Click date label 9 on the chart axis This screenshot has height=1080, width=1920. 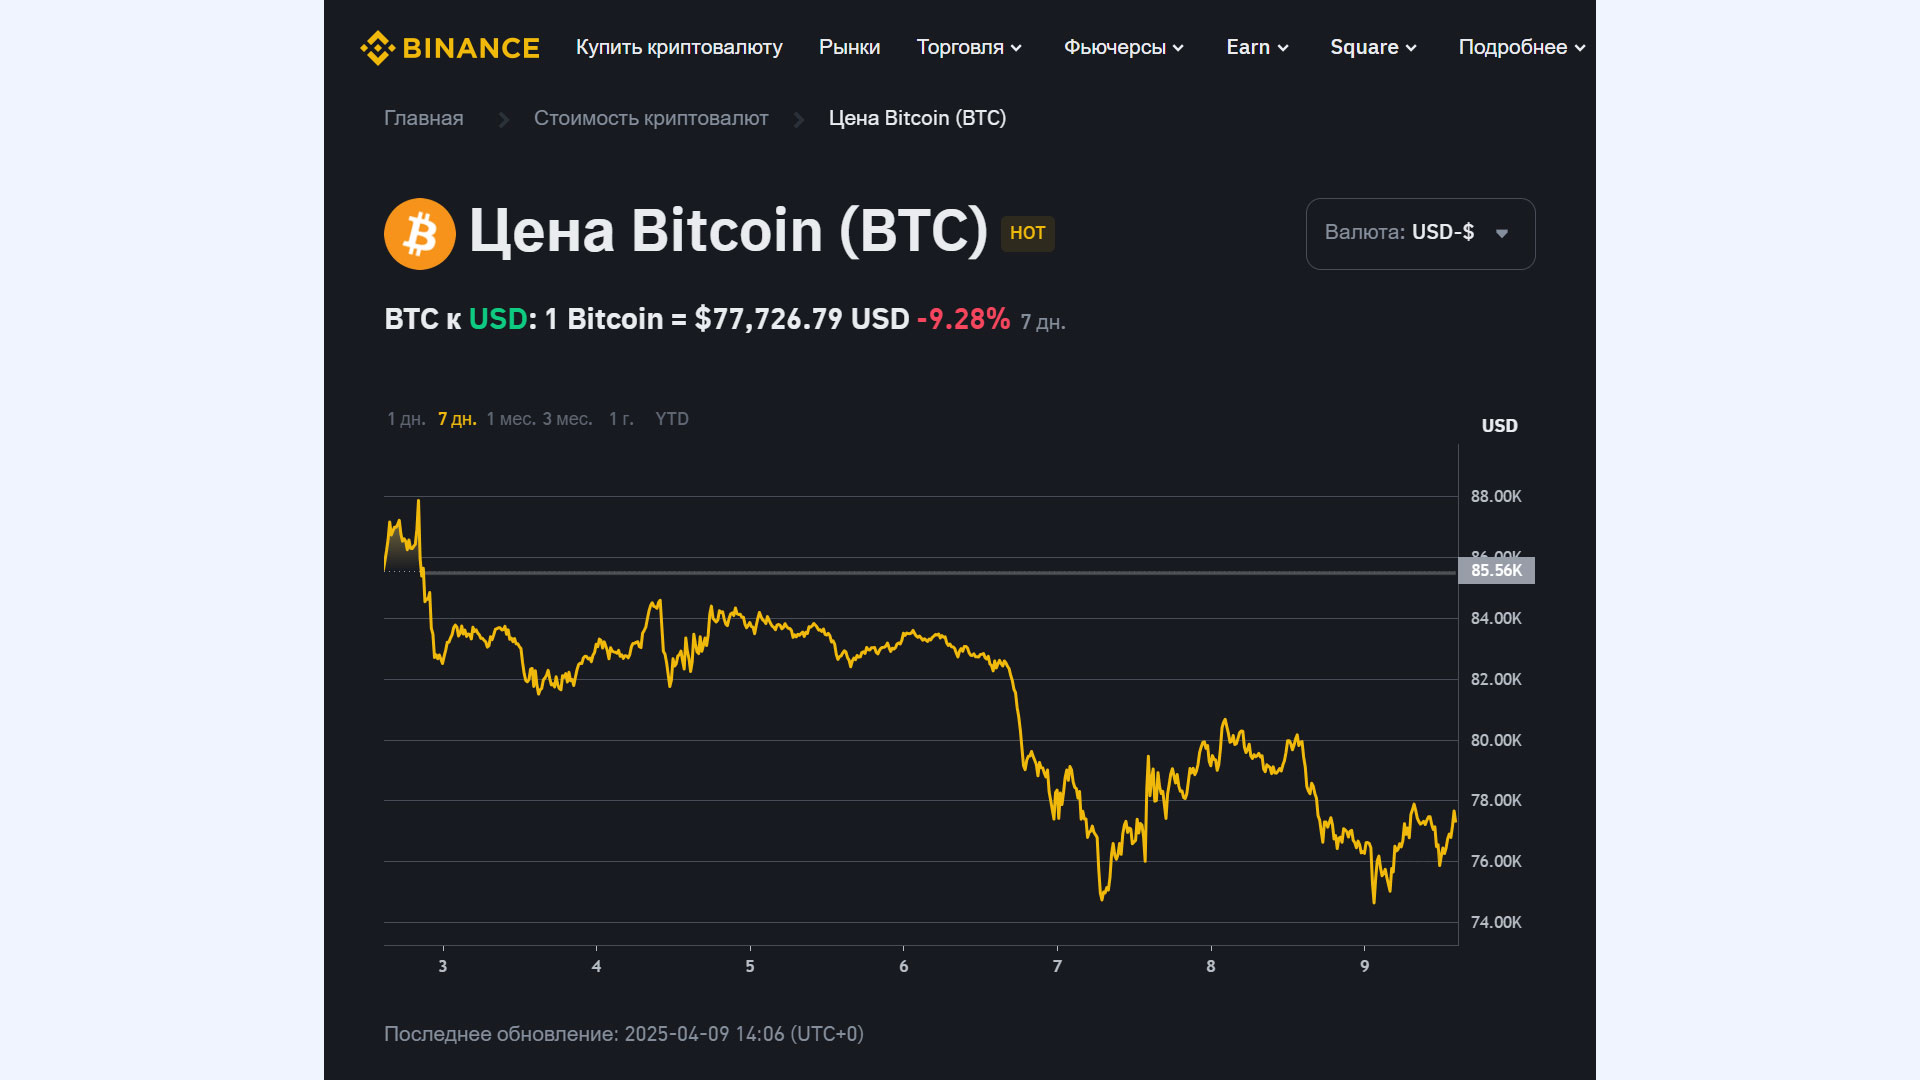click(x=1364, y=966)
